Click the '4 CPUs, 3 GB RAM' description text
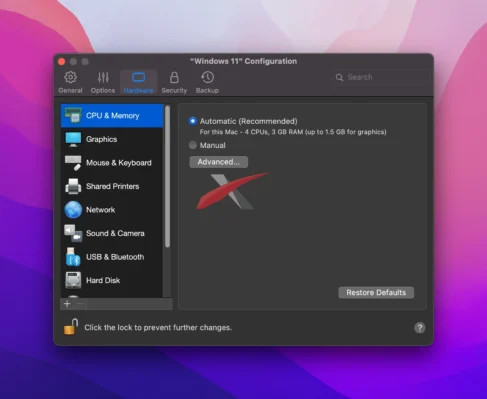Viewport: 487px width, 399px height. point(293,132)
